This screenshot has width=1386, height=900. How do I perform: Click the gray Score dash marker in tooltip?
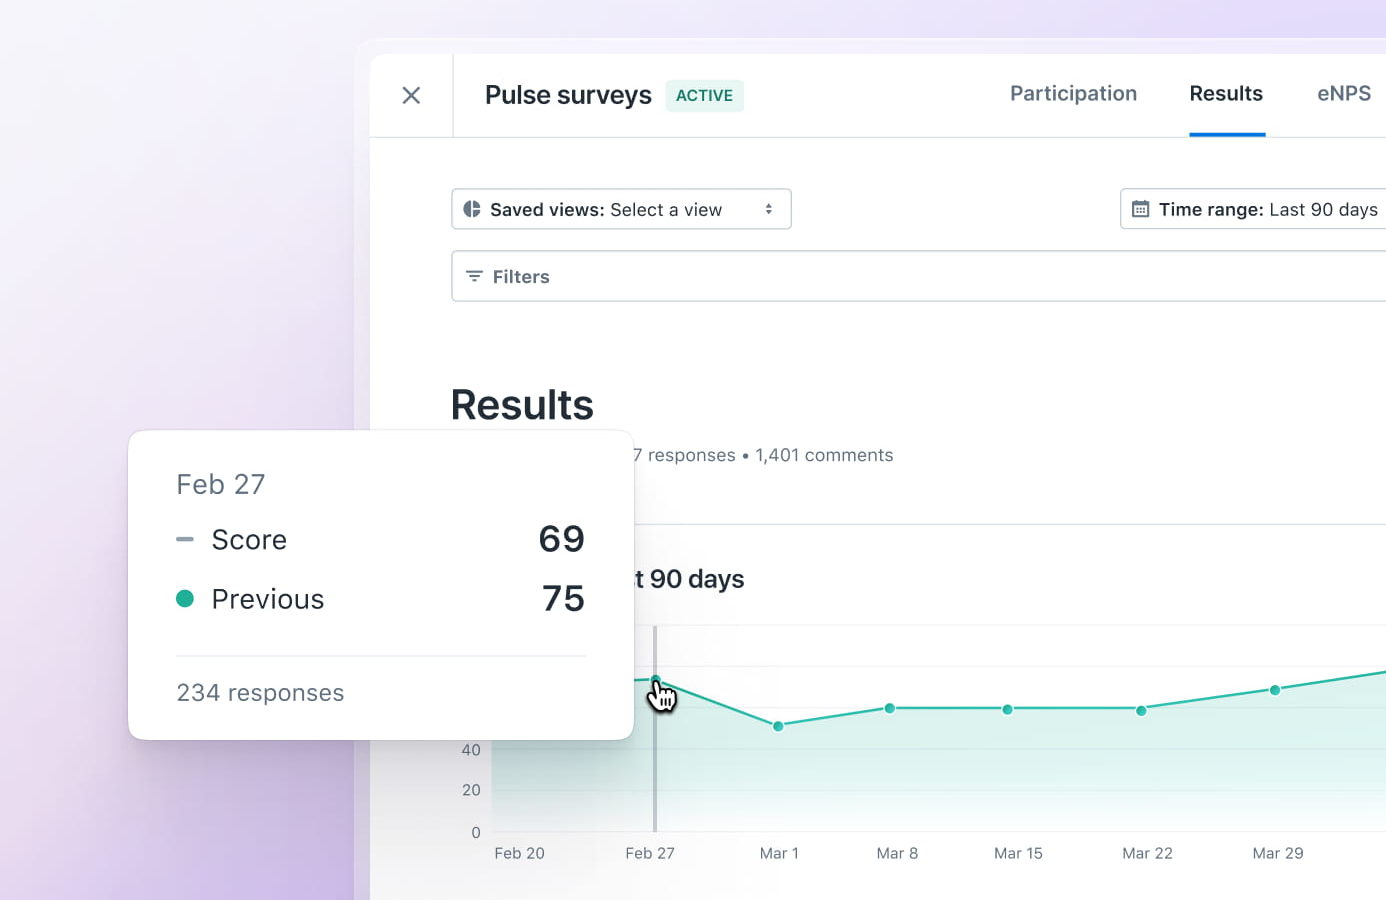185,539
